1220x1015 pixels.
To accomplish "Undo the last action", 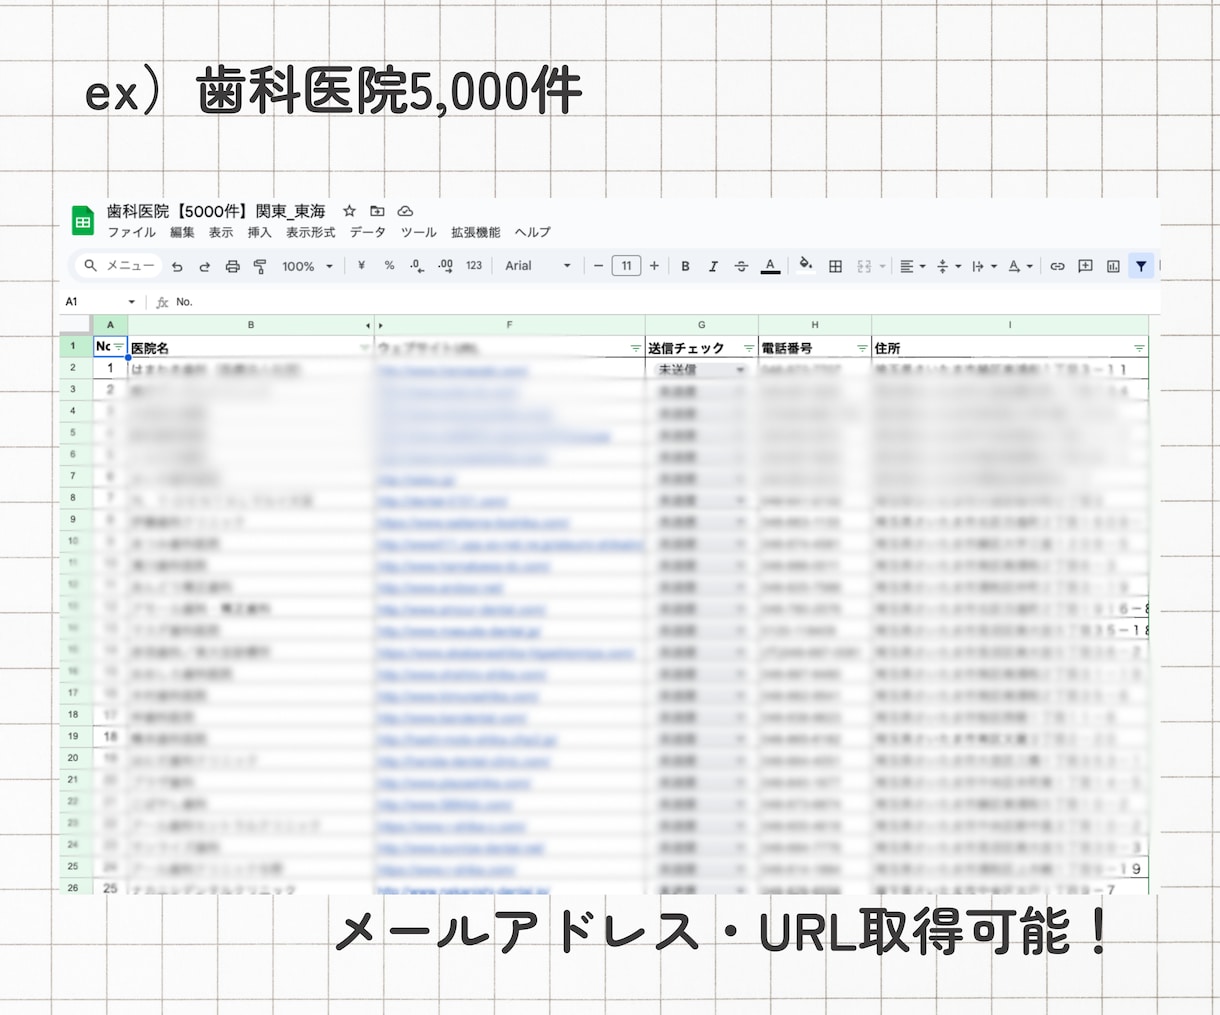I will pos(177,266).
